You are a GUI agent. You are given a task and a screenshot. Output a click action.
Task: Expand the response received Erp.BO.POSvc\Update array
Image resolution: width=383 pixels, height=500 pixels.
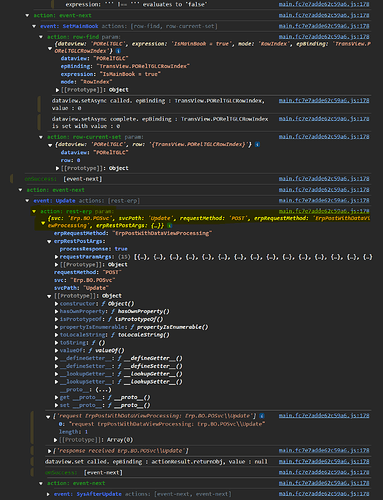49,451
